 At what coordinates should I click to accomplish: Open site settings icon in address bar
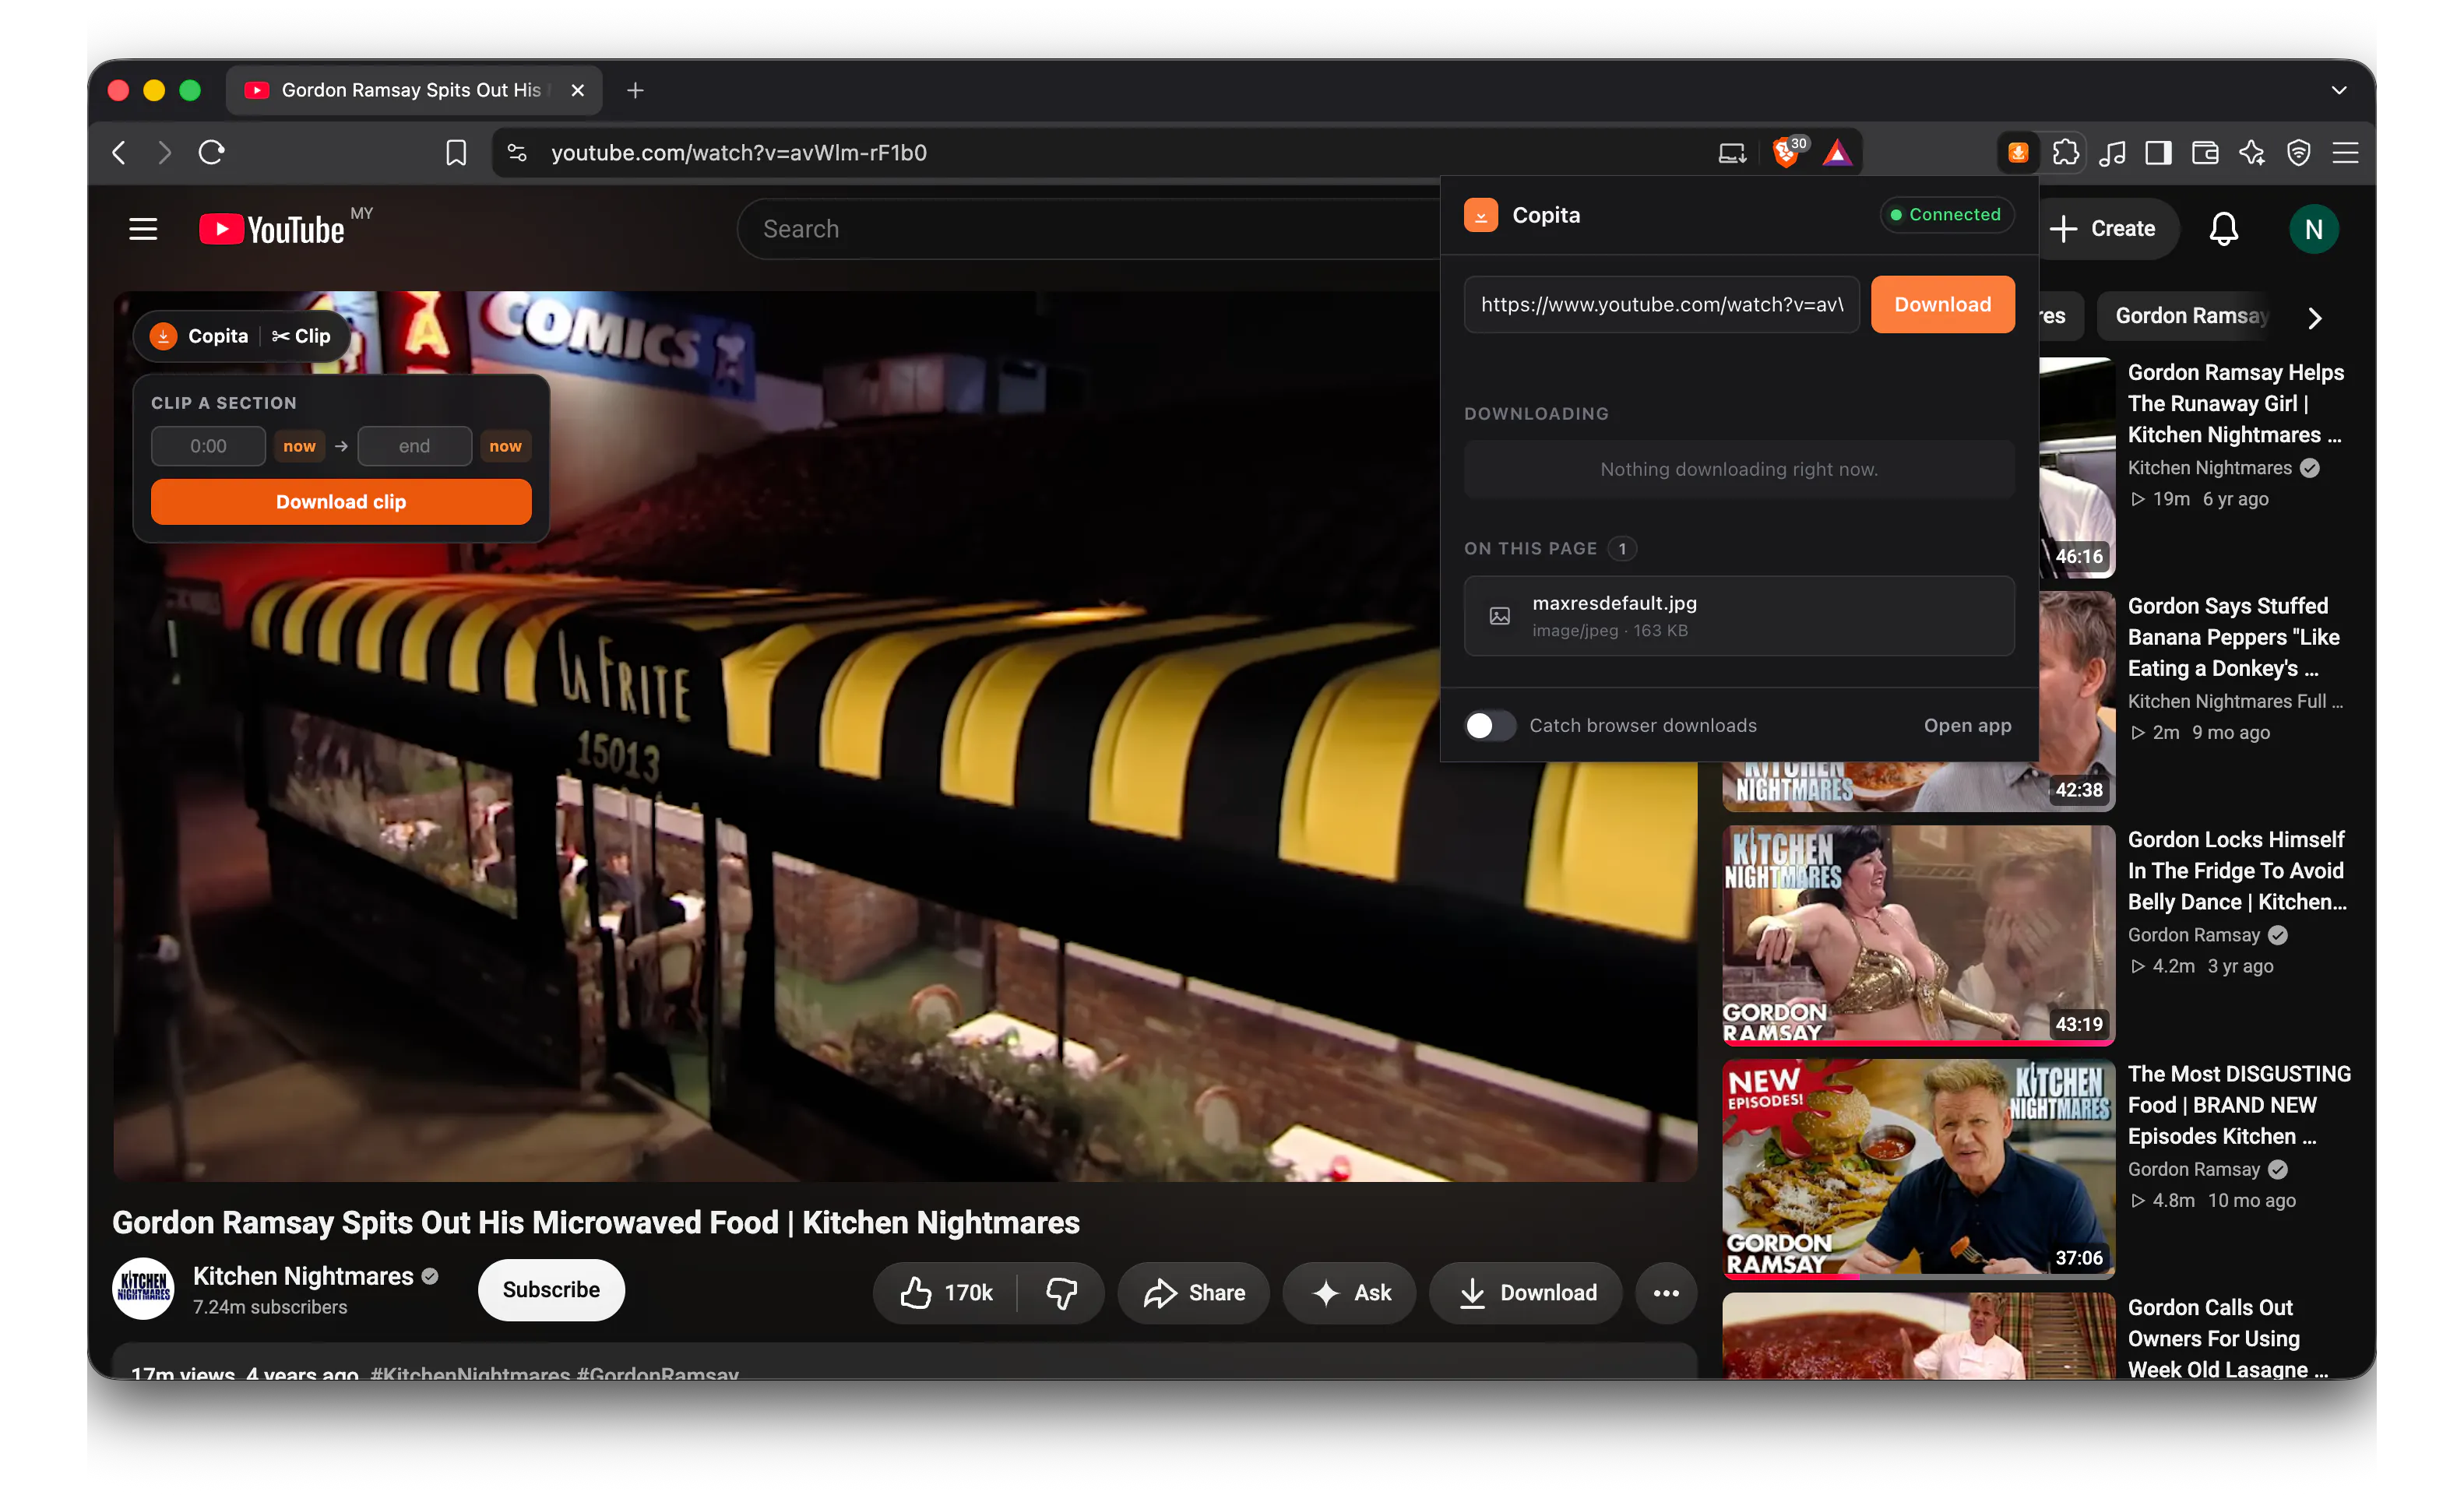point(517,153)
